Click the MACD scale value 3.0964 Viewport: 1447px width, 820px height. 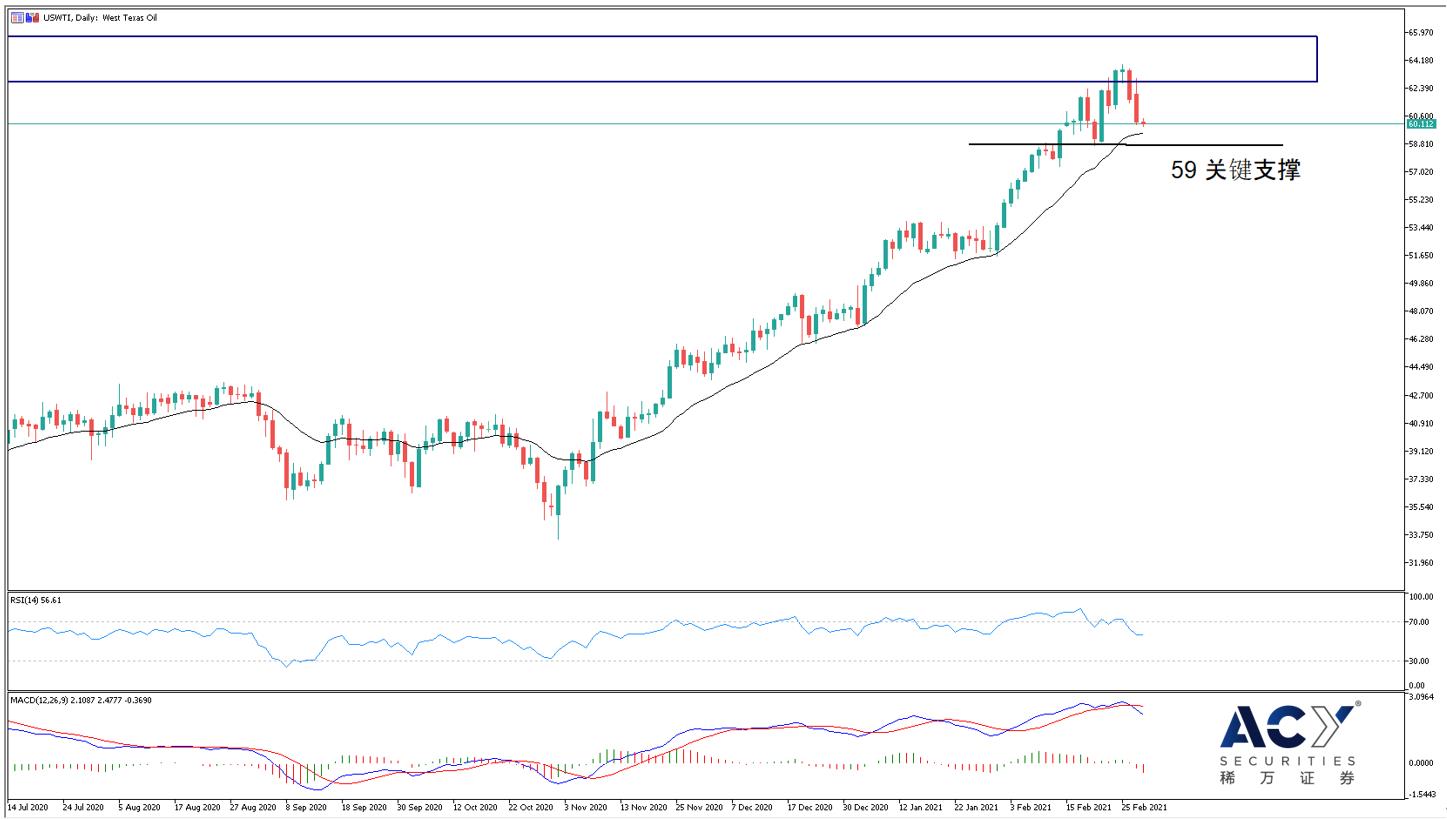[x=1422, y=696]
